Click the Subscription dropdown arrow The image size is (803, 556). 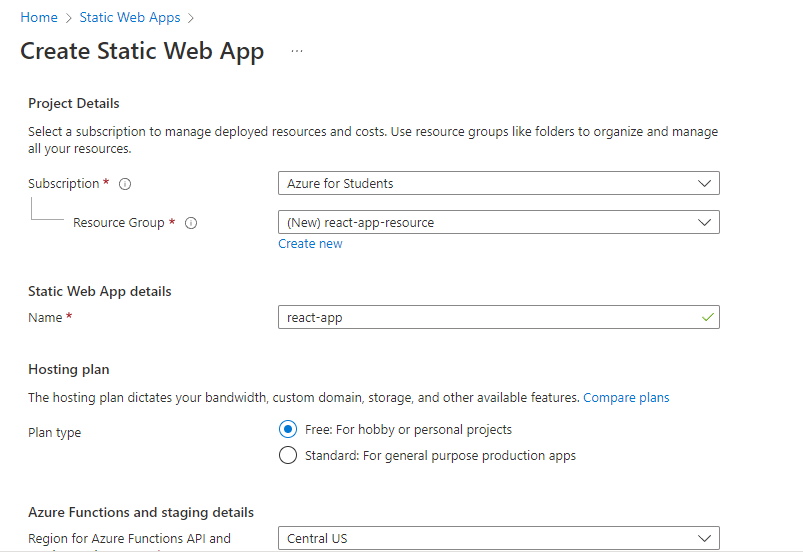coord(705,184)
